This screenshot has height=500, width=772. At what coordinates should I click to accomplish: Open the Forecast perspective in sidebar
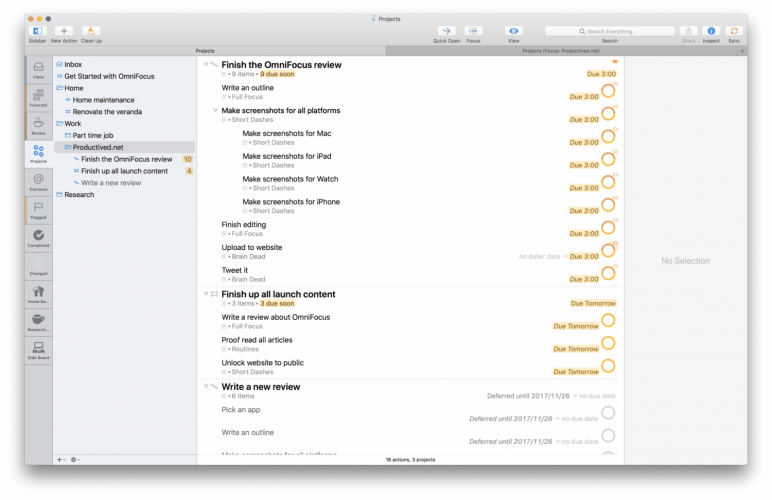(38, 99)
